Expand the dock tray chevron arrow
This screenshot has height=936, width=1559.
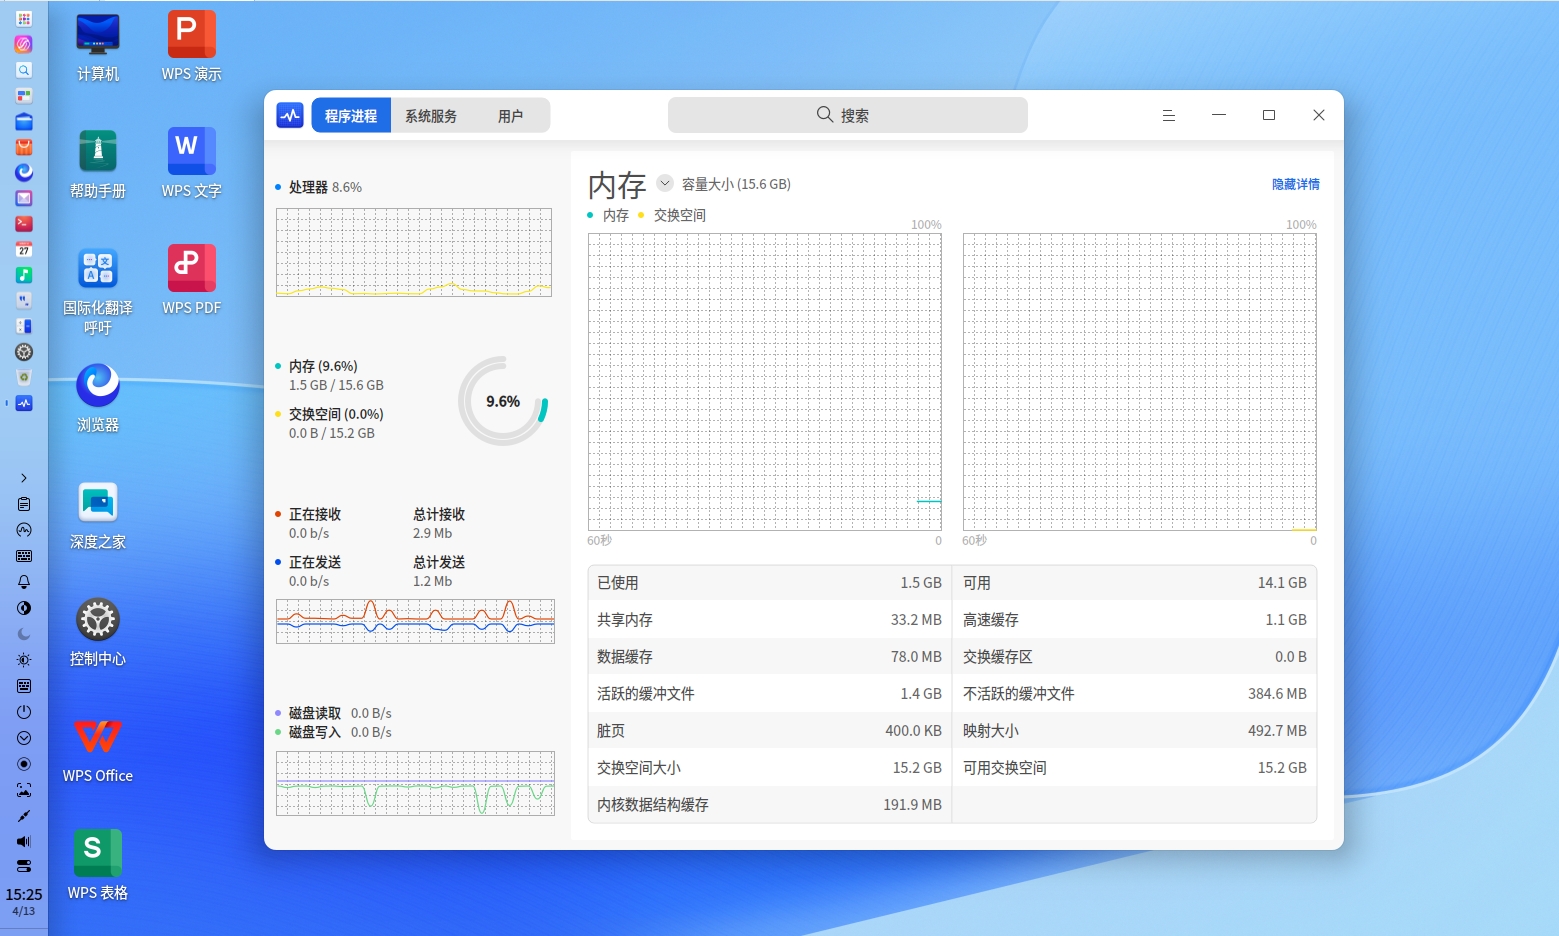pyautogui.click(x=24, y=478)
